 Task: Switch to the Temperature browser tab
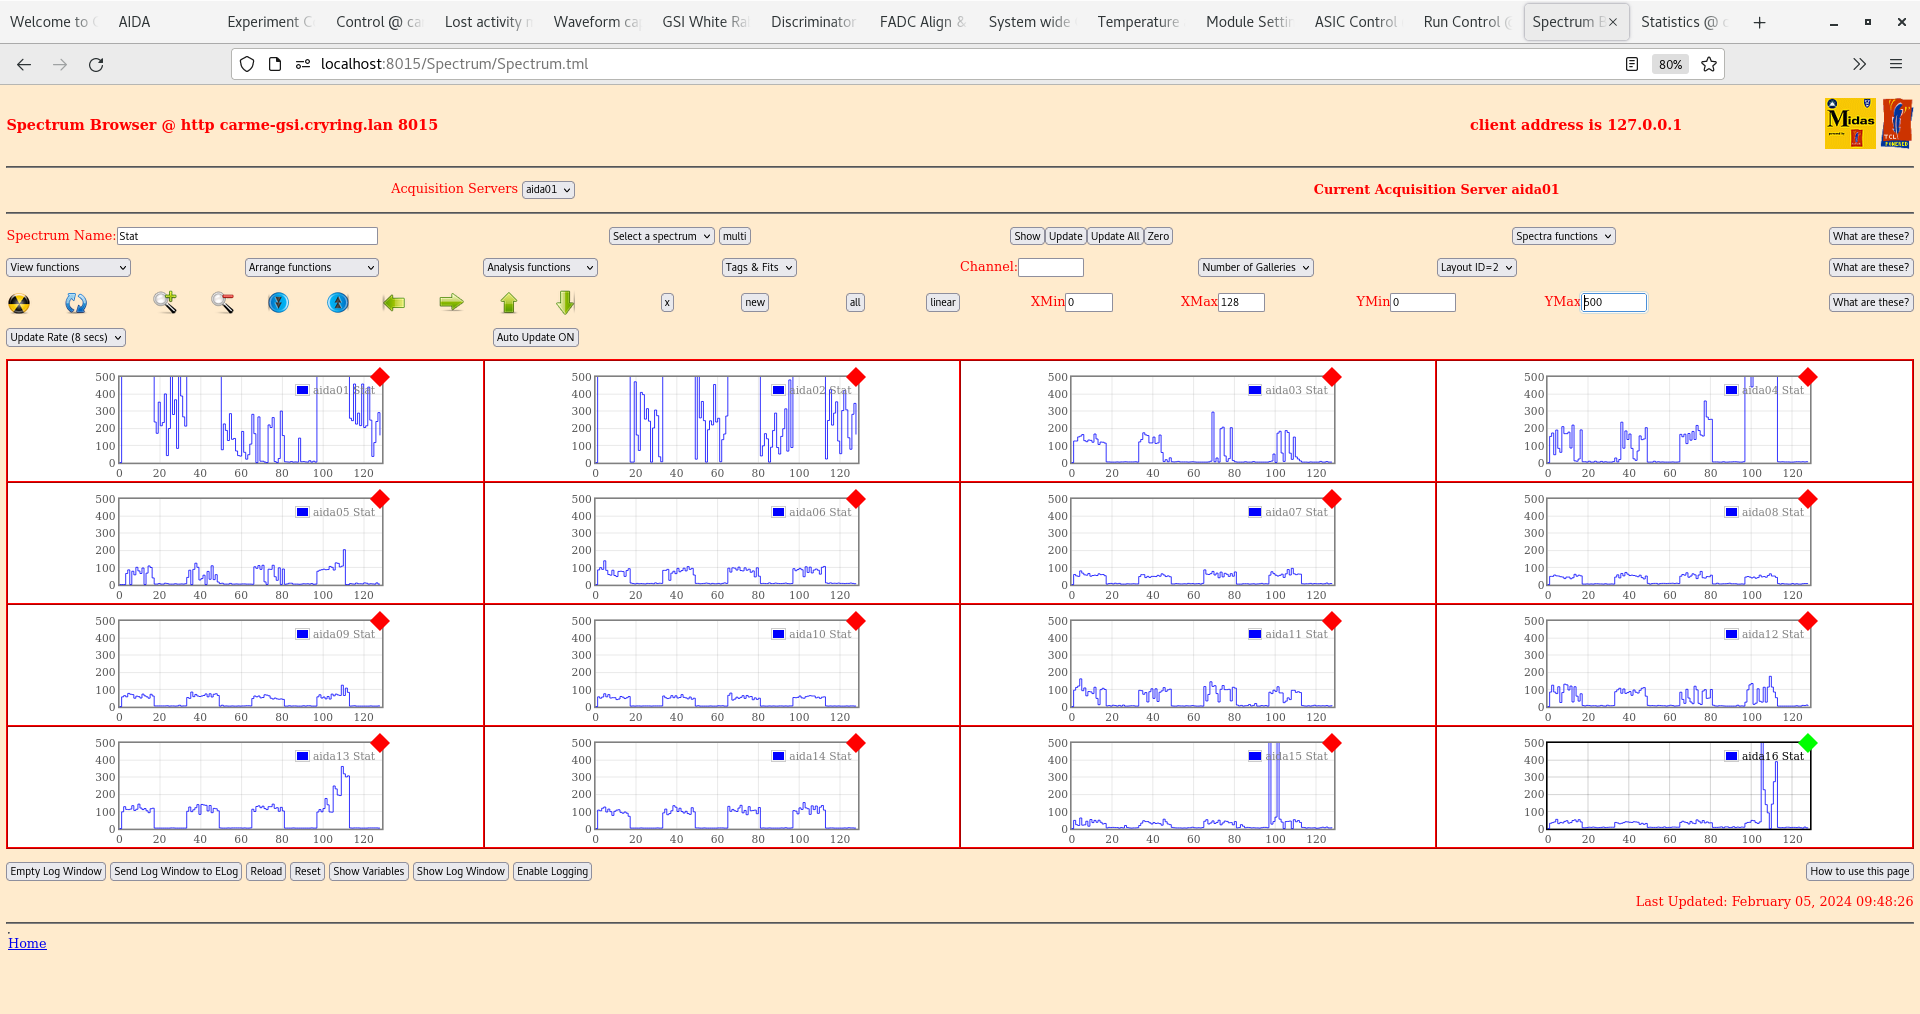pyautogui.click(x=1137, y=22)
